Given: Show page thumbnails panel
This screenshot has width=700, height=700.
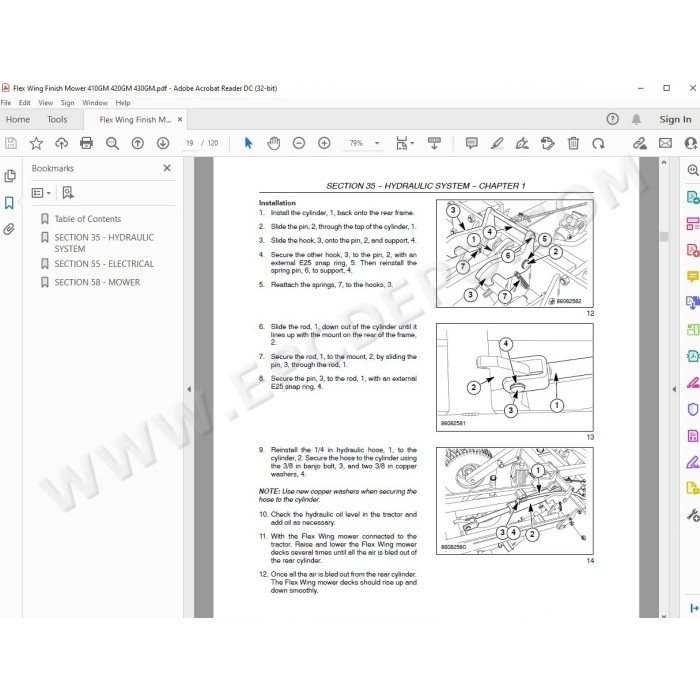Looking at the screenshot, I should 10,176.
